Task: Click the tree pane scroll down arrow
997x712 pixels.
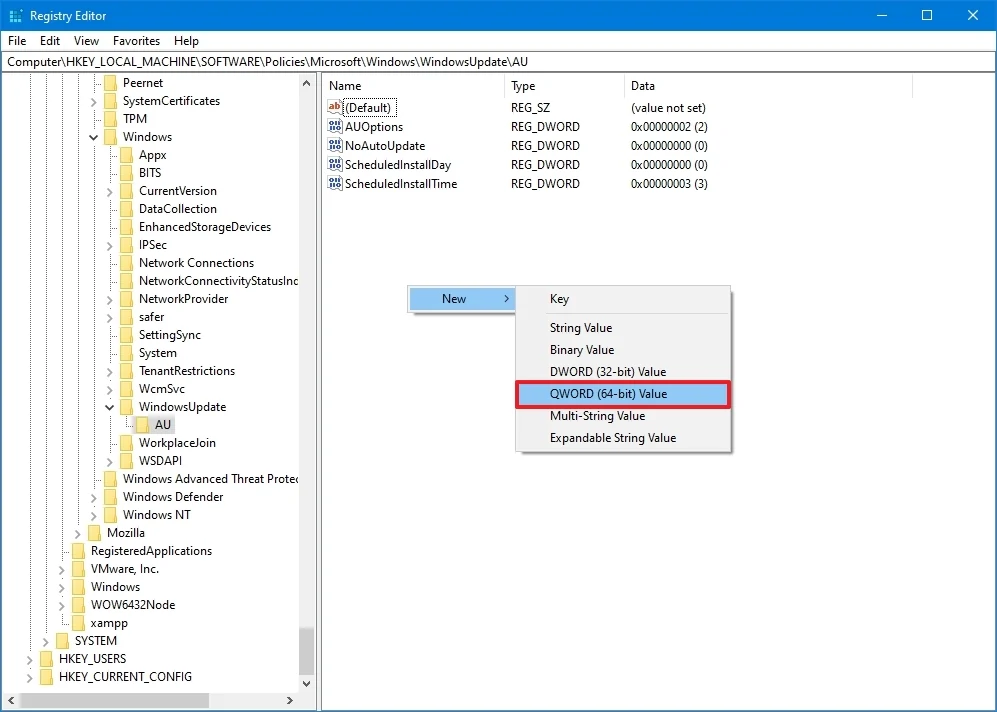Action: click(306, 683)
